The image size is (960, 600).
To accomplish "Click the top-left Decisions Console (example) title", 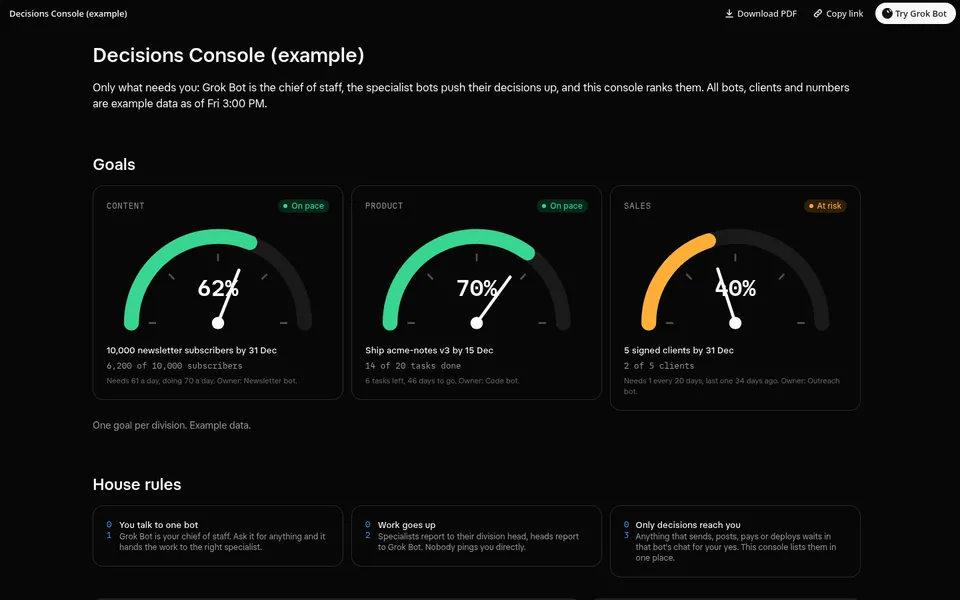I will (x=68, y=13).
